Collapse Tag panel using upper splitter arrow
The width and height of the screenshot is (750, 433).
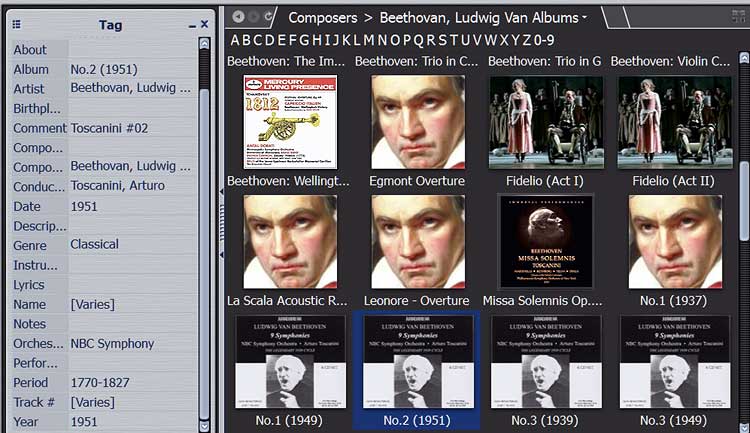pos(221,189)
